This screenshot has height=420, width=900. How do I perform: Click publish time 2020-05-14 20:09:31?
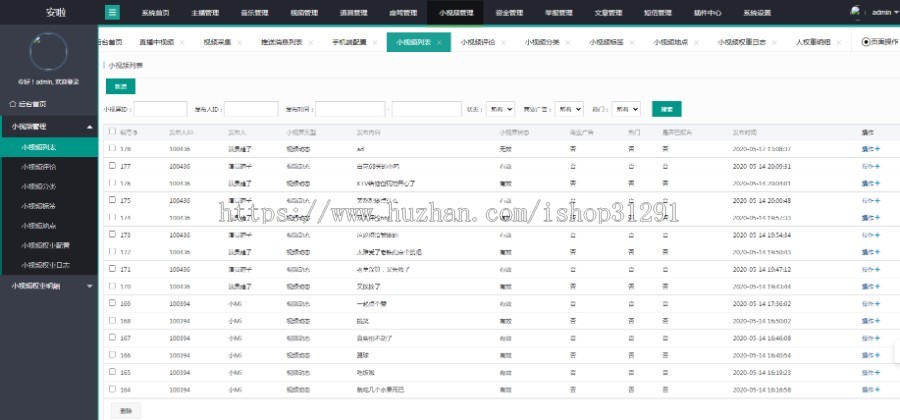coord(762,166)
